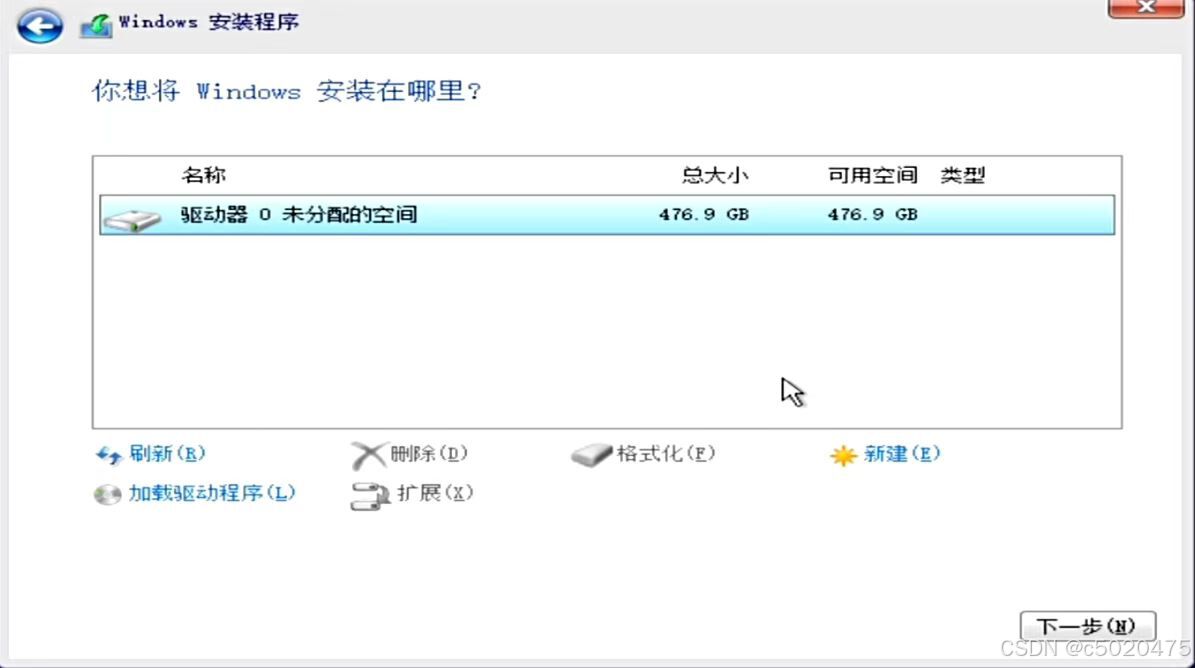This screenshot has width=1195, height=668.
Task: Click the format drive icon beside 格式化
Action: [590, 453]
